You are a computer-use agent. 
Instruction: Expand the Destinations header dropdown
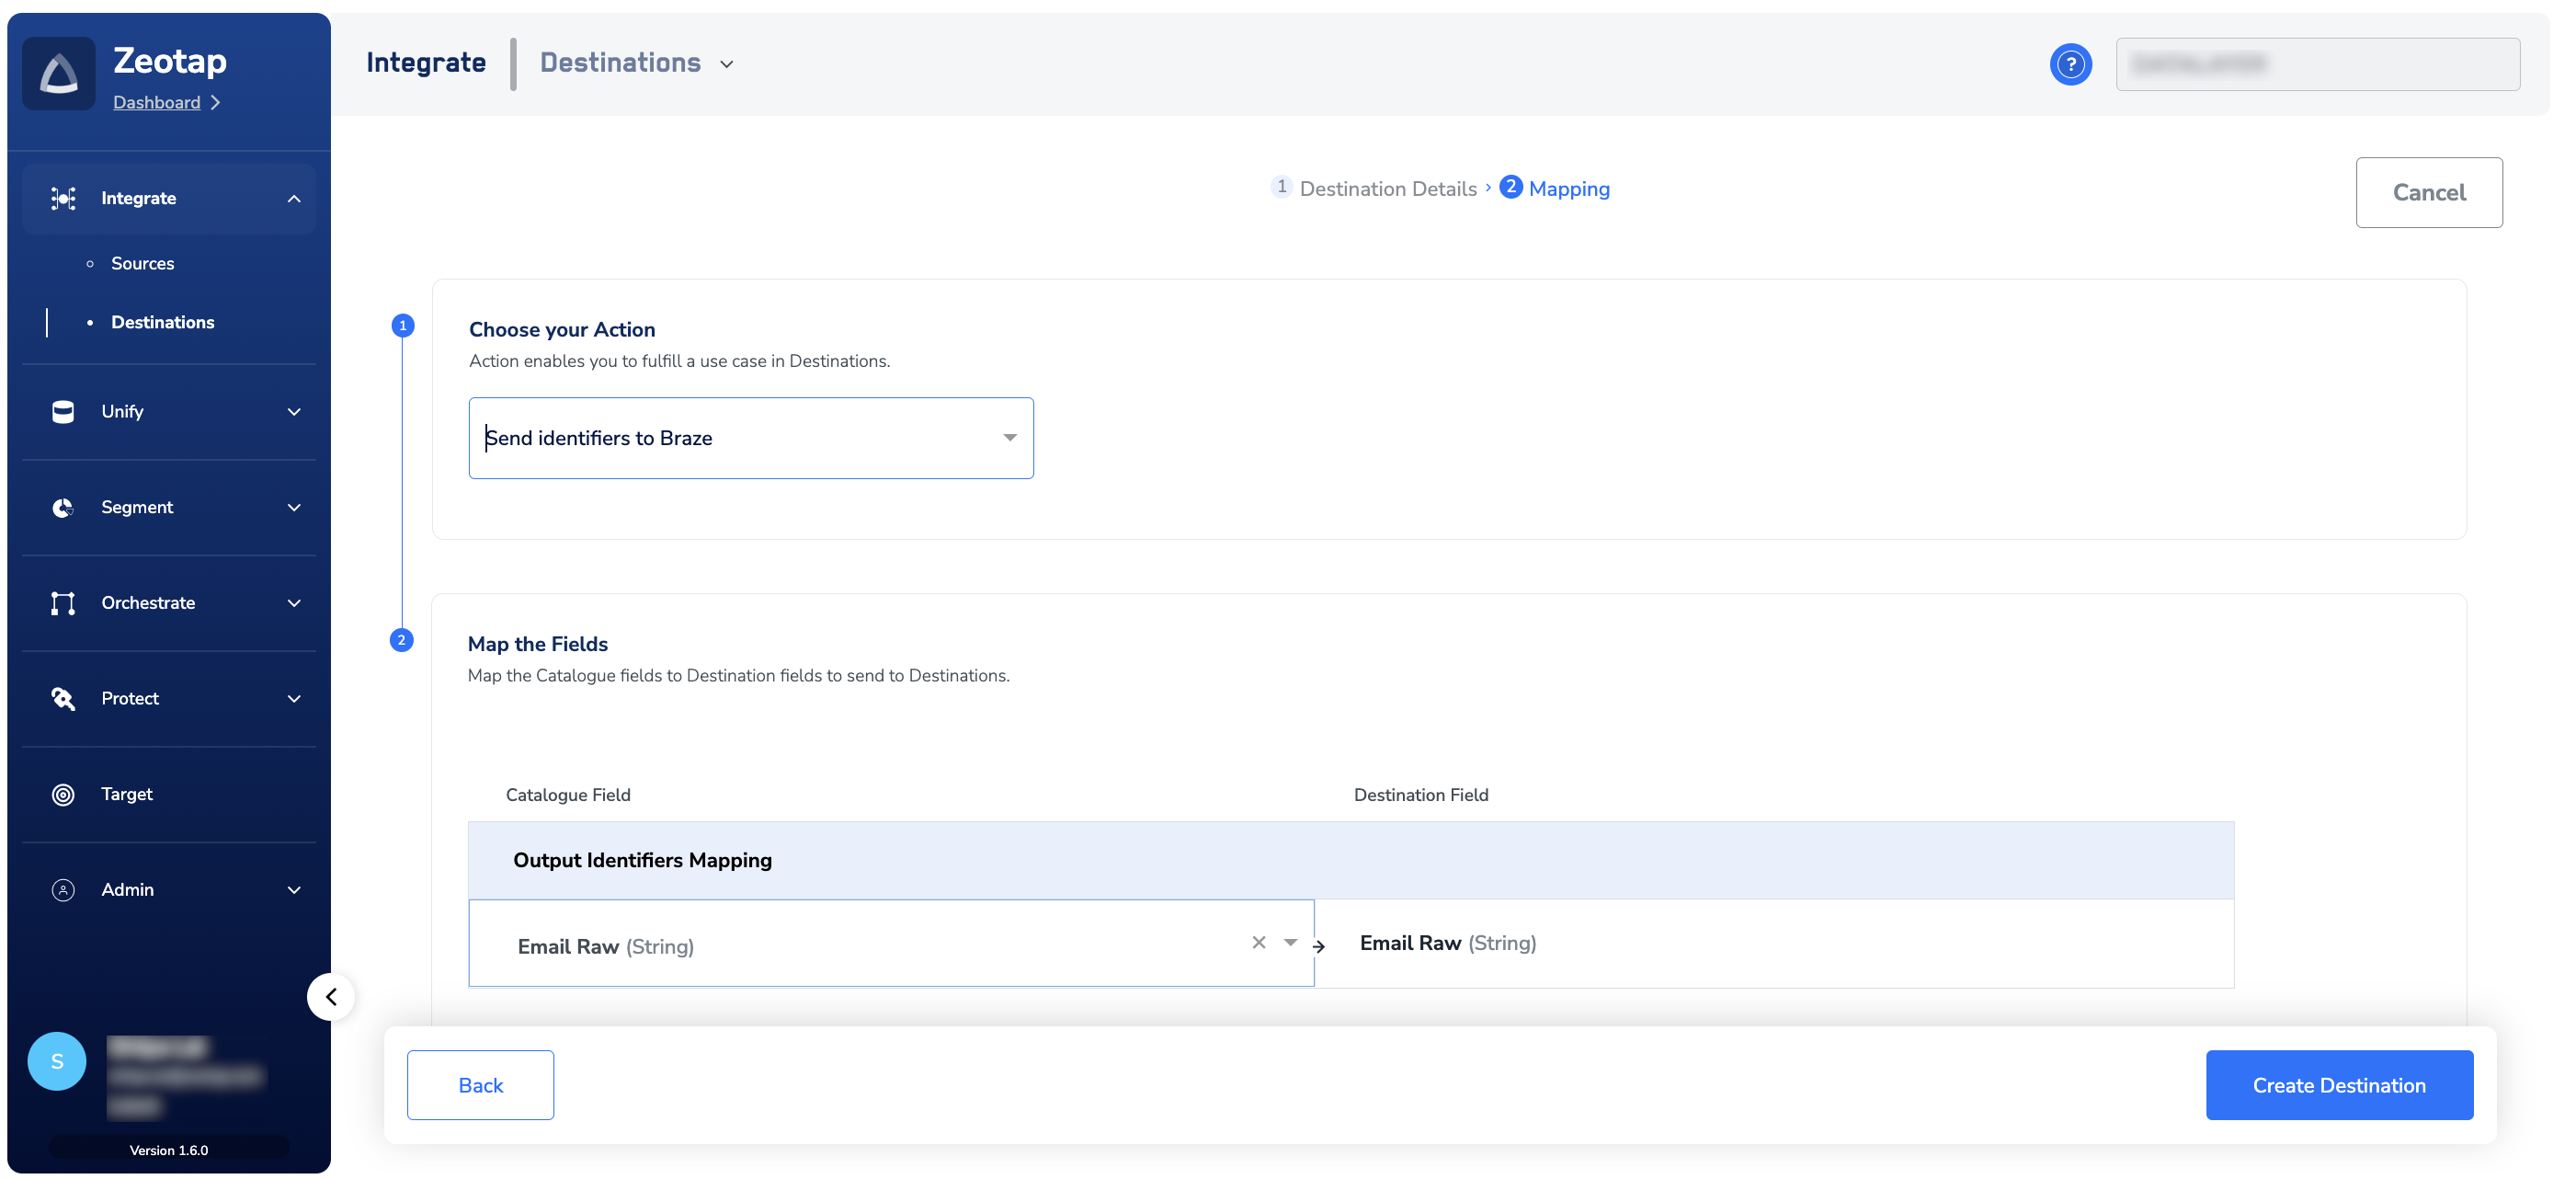pos(727,64)
